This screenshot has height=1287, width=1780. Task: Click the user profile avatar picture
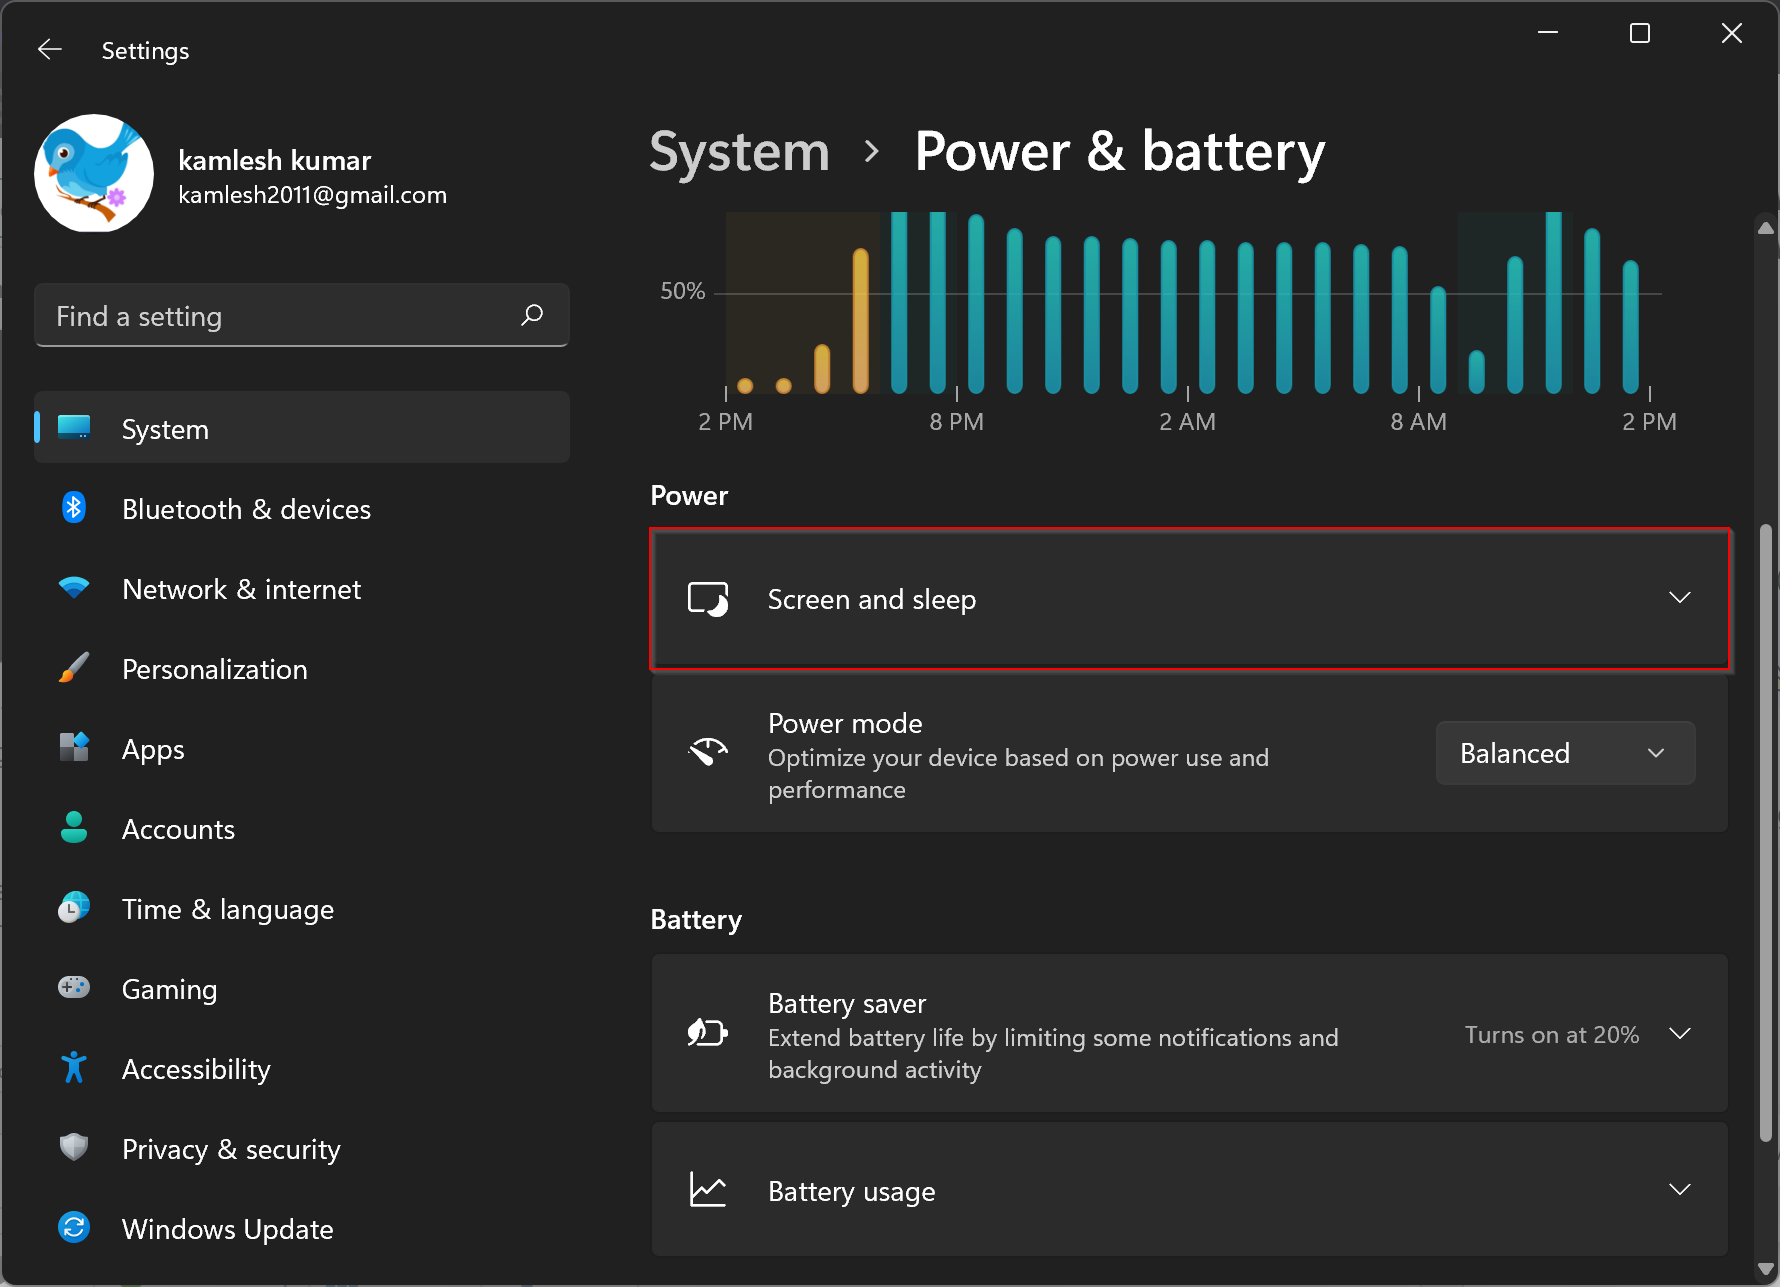(x=94, y=173)
